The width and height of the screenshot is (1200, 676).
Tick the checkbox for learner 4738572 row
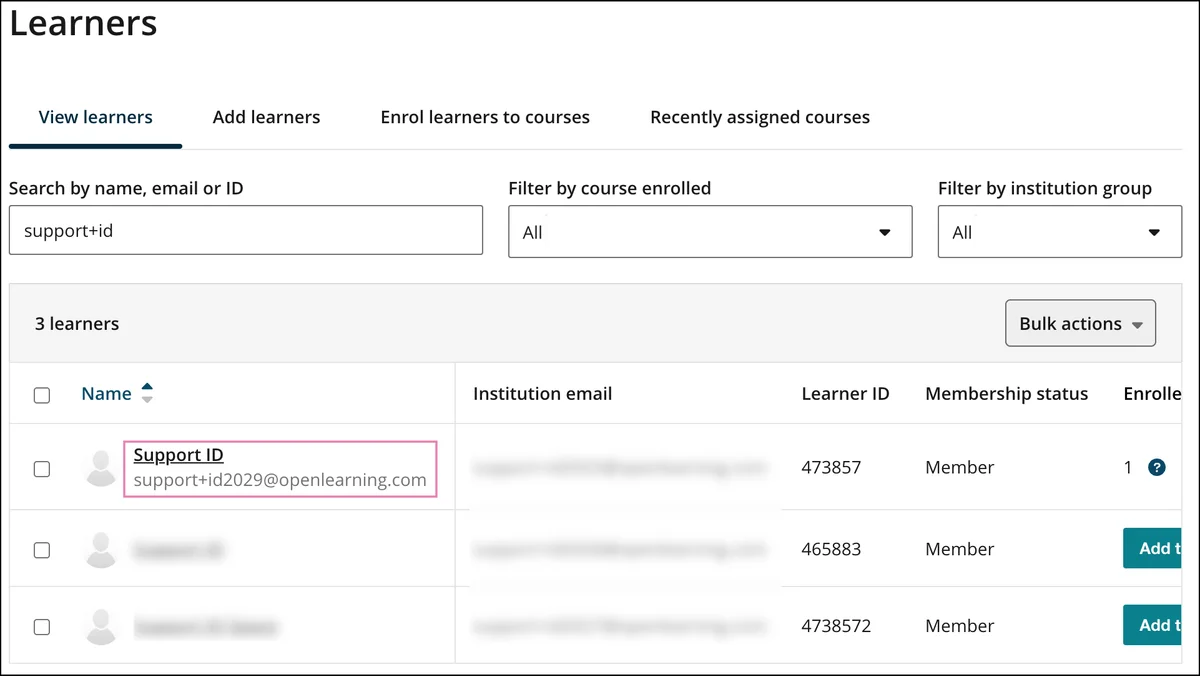[42, 627]
